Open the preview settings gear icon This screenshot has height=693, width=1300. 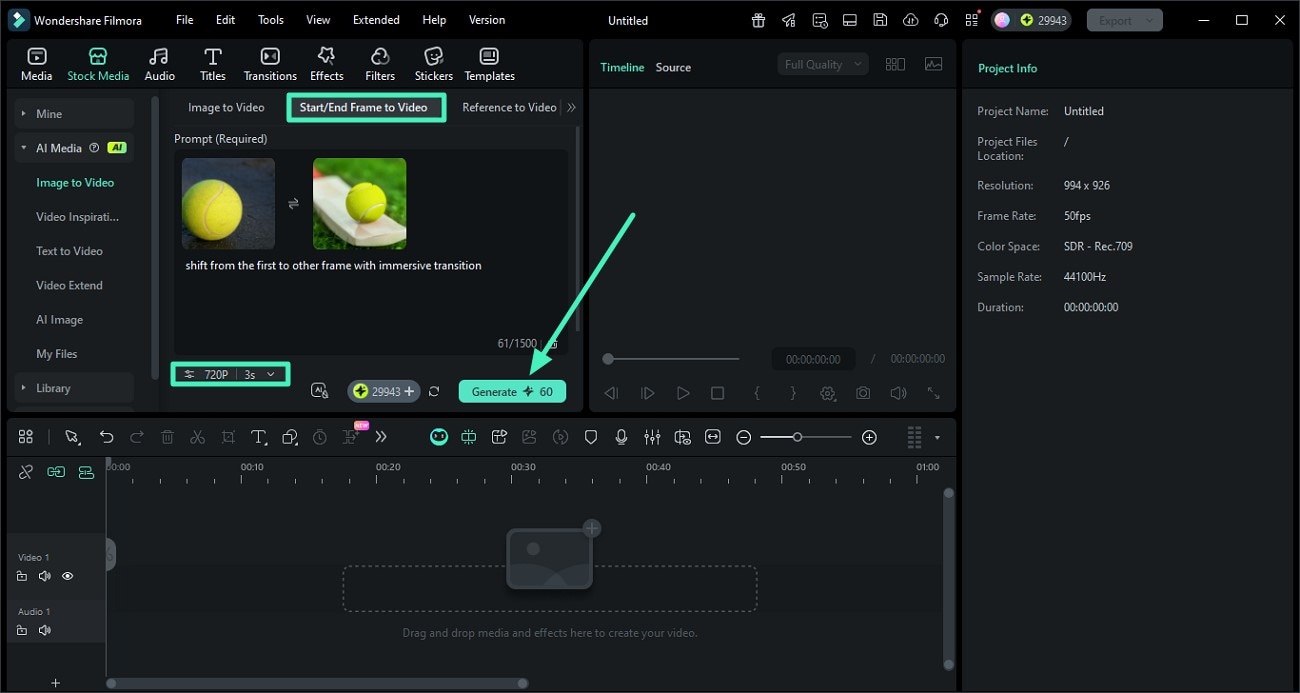coord(828,393)
